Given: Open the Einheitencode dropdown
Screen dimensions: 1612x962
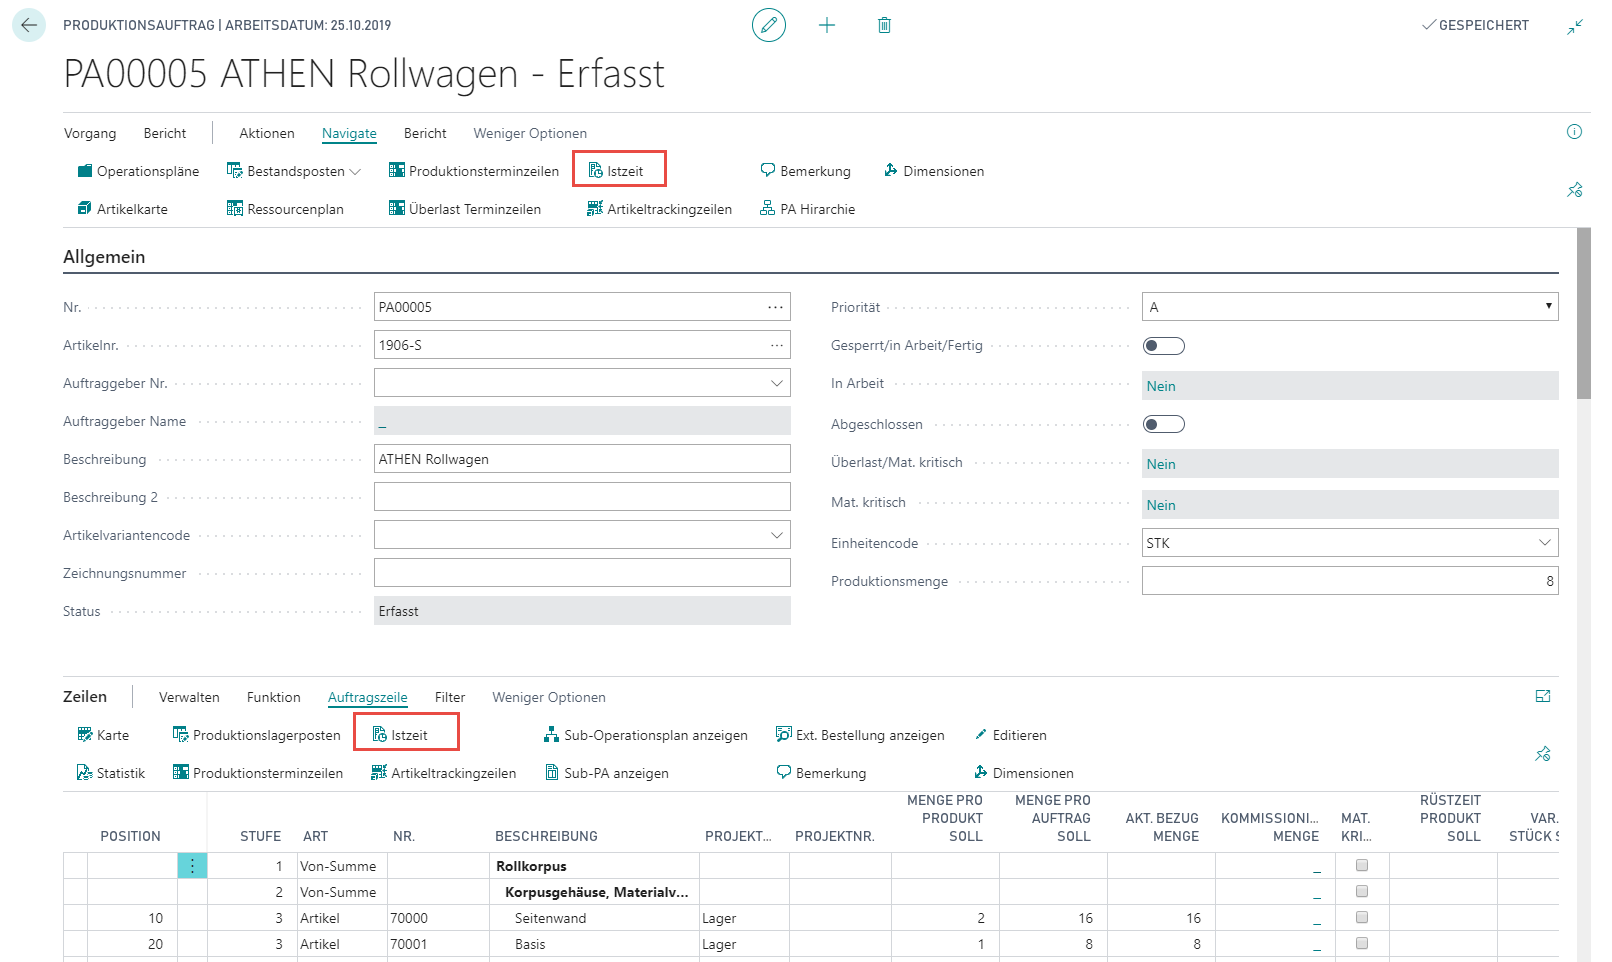Looking at the screenshot, I should 1545,543.
